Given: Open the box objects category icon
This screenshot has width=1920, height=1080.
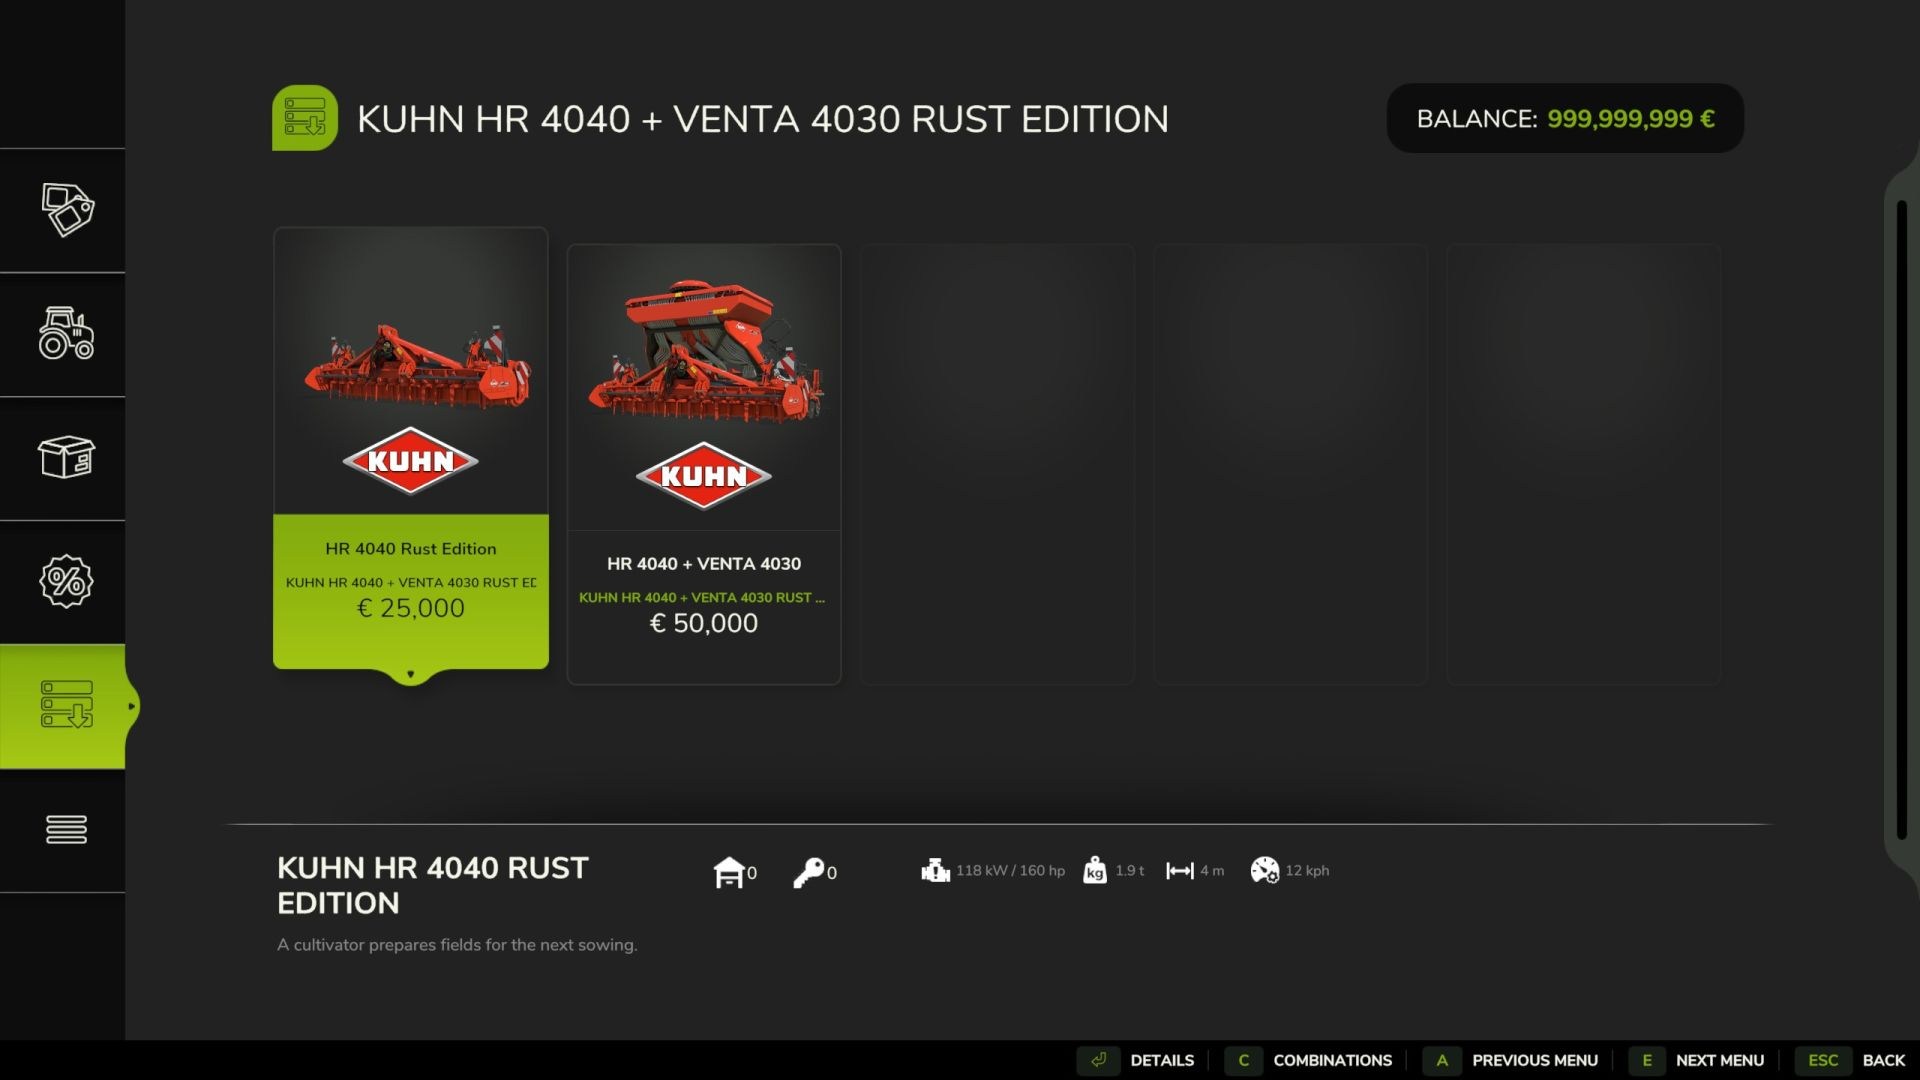Looking at the screenshot, I should [x=67, y=457].
